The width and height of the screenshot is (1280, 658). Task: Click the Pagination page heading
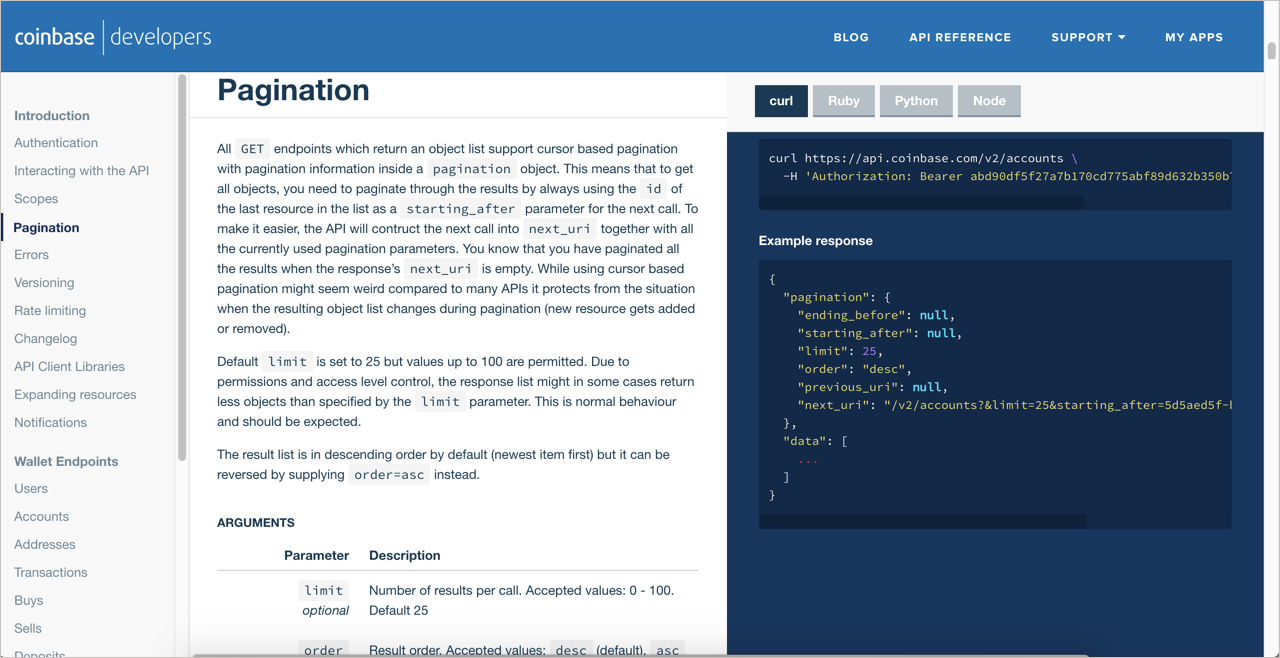(293, 90)
